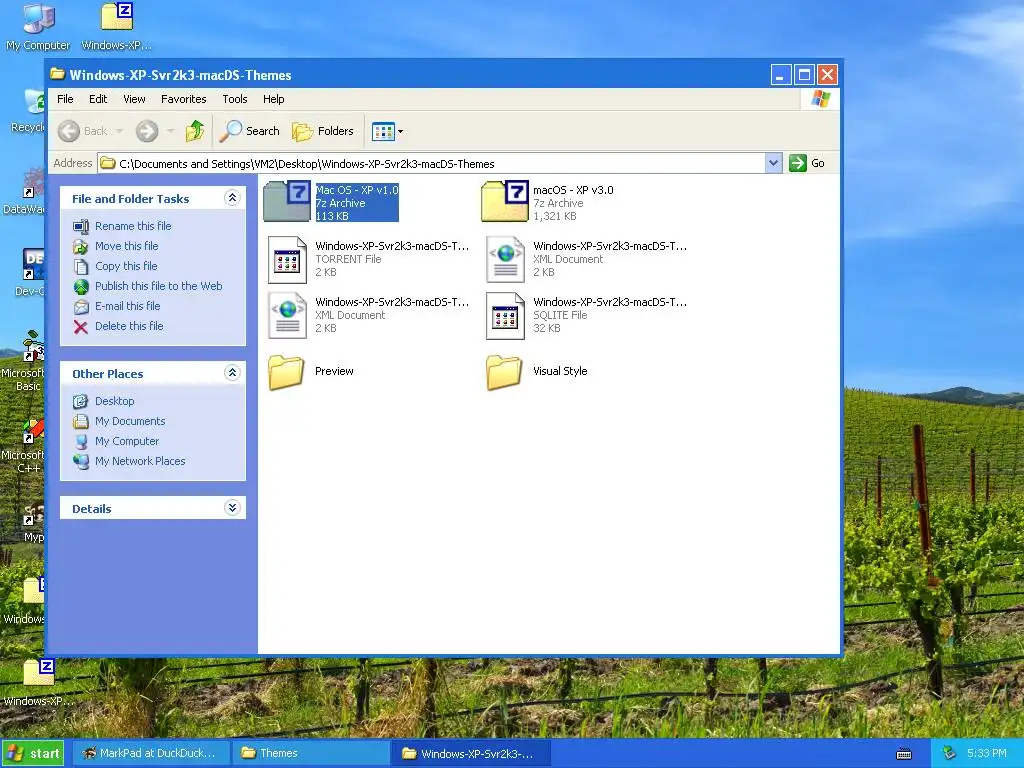Viewport: 1024px width, 768px height.
Task: Click the red X Delete icon
Action: point(81,327)
